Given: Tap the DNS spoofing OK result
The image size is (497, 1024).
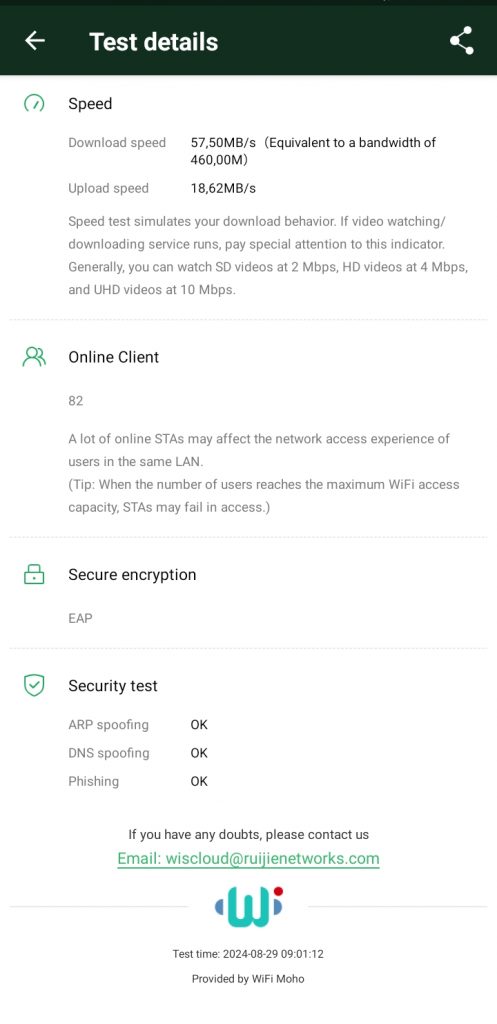Looking at the screenshot, I should 199,753.
